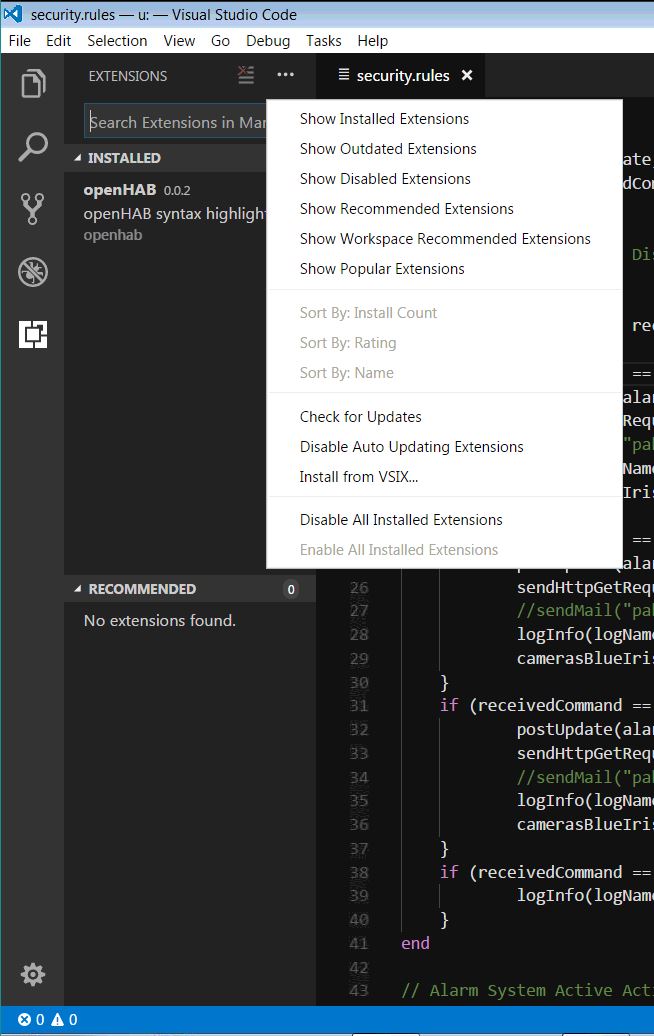Viewport: 654px width, 1036px height.
Task: Select the Extensions activity bar icon
Action: coord(33,335)
